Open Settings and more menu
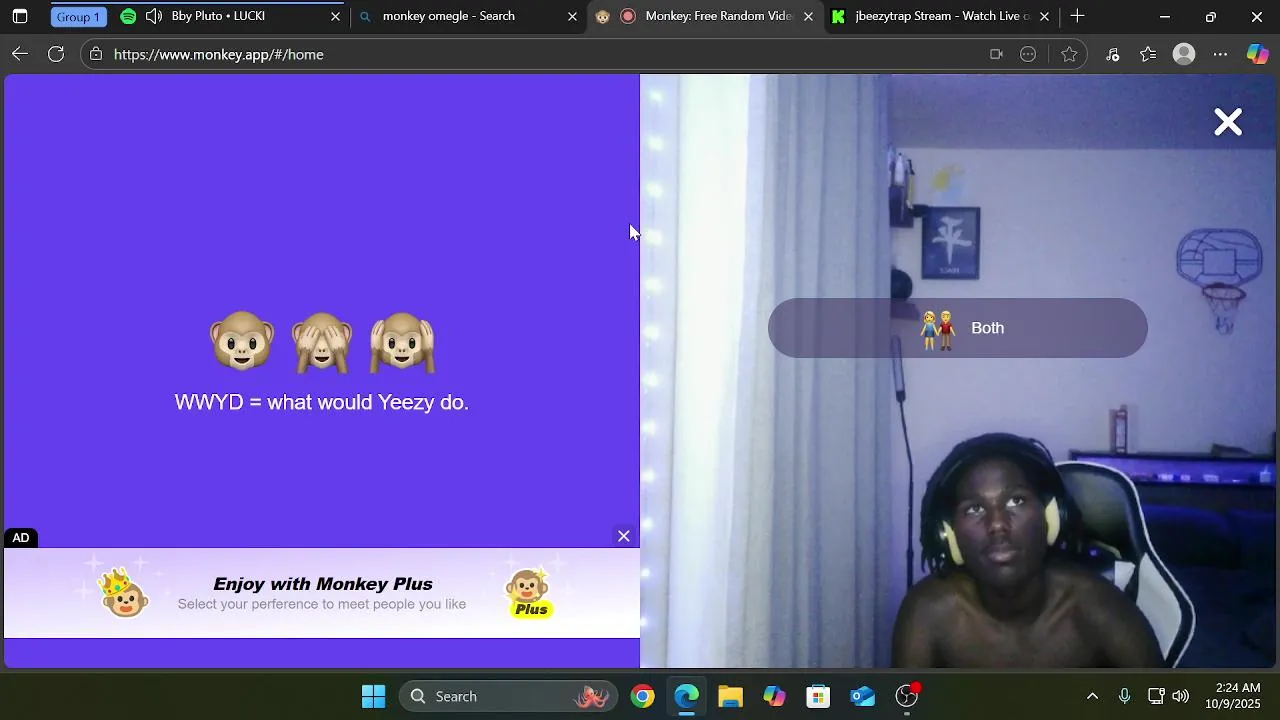 point(1220,55)
